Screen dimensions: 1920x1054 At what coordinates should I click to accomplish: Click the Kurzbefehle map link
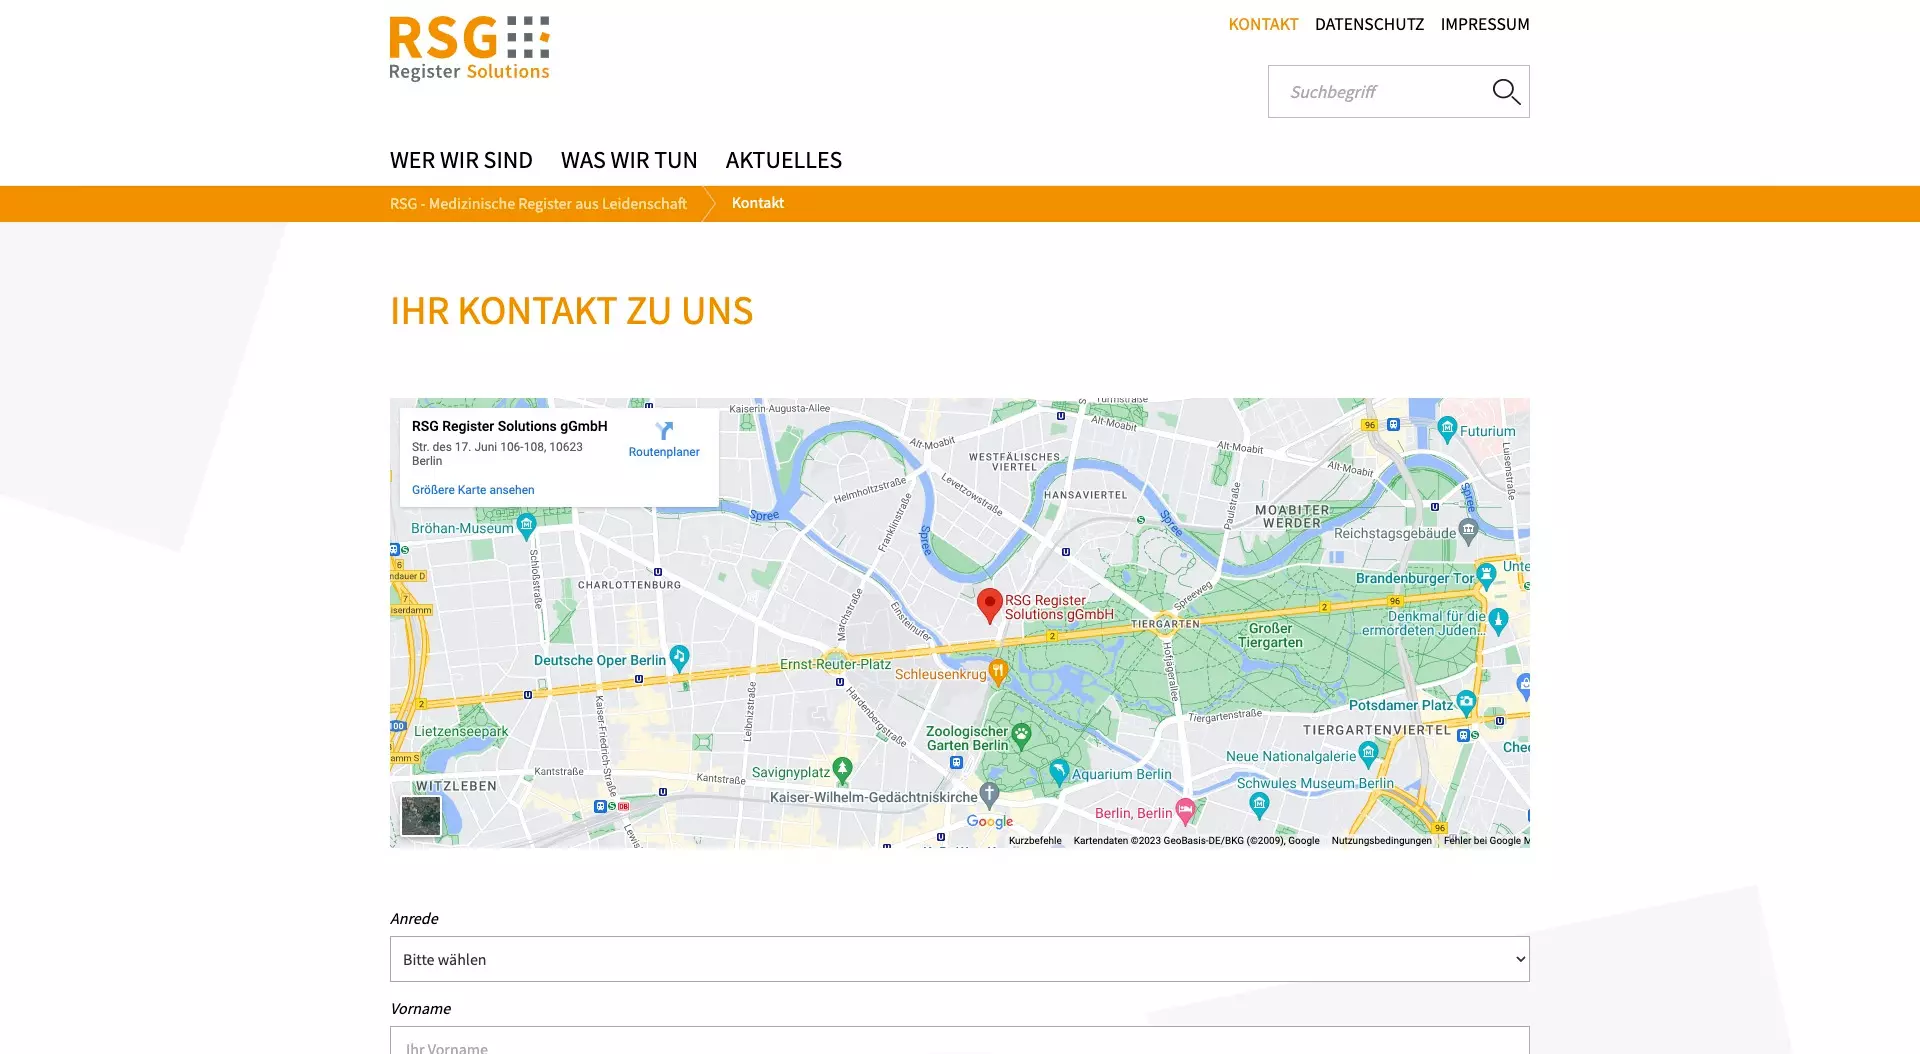click(1035, 841)
